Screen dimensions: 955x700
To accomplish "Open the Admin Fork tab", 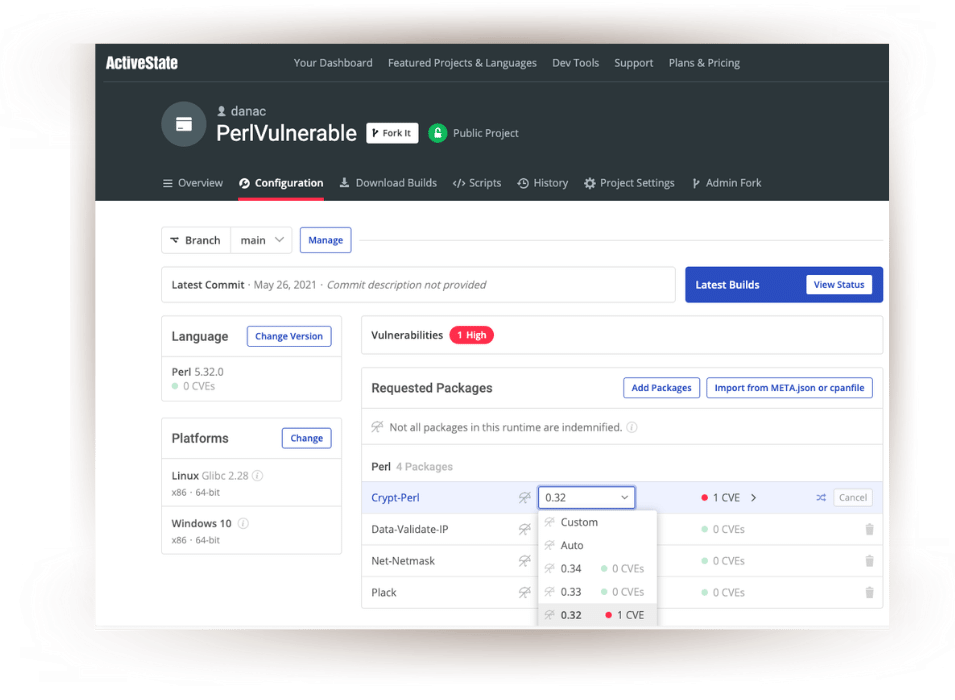I will point(727,183).
